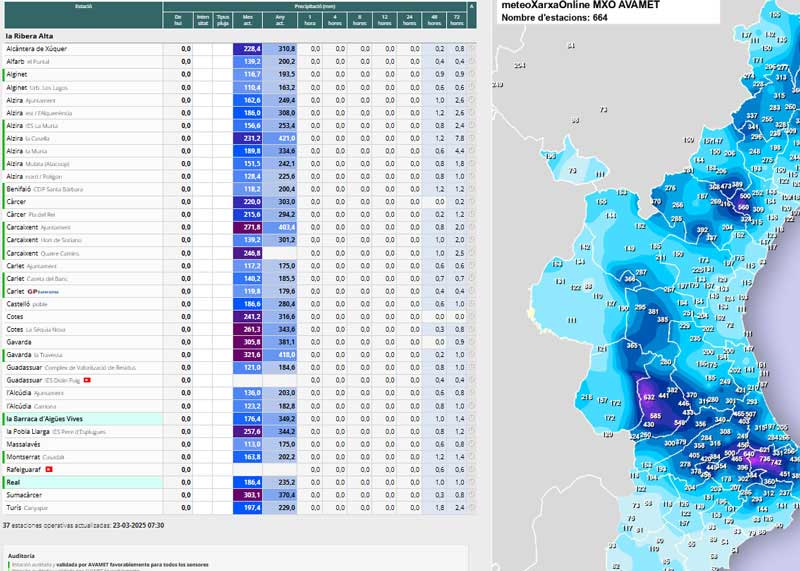Select monthly value 228,4 for Alcàntera de Xúquer

click(248, 49)
